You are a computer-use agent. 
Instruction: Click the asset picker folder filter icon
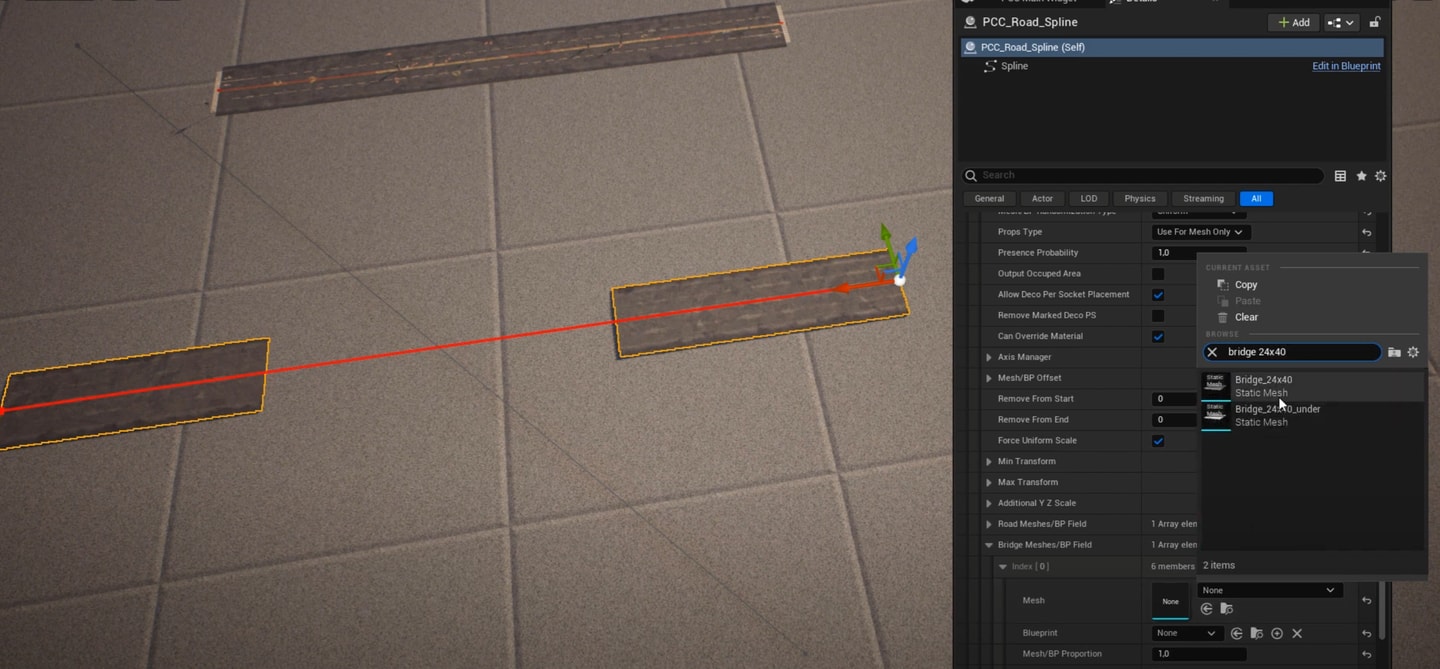[x=1394, y=352]
